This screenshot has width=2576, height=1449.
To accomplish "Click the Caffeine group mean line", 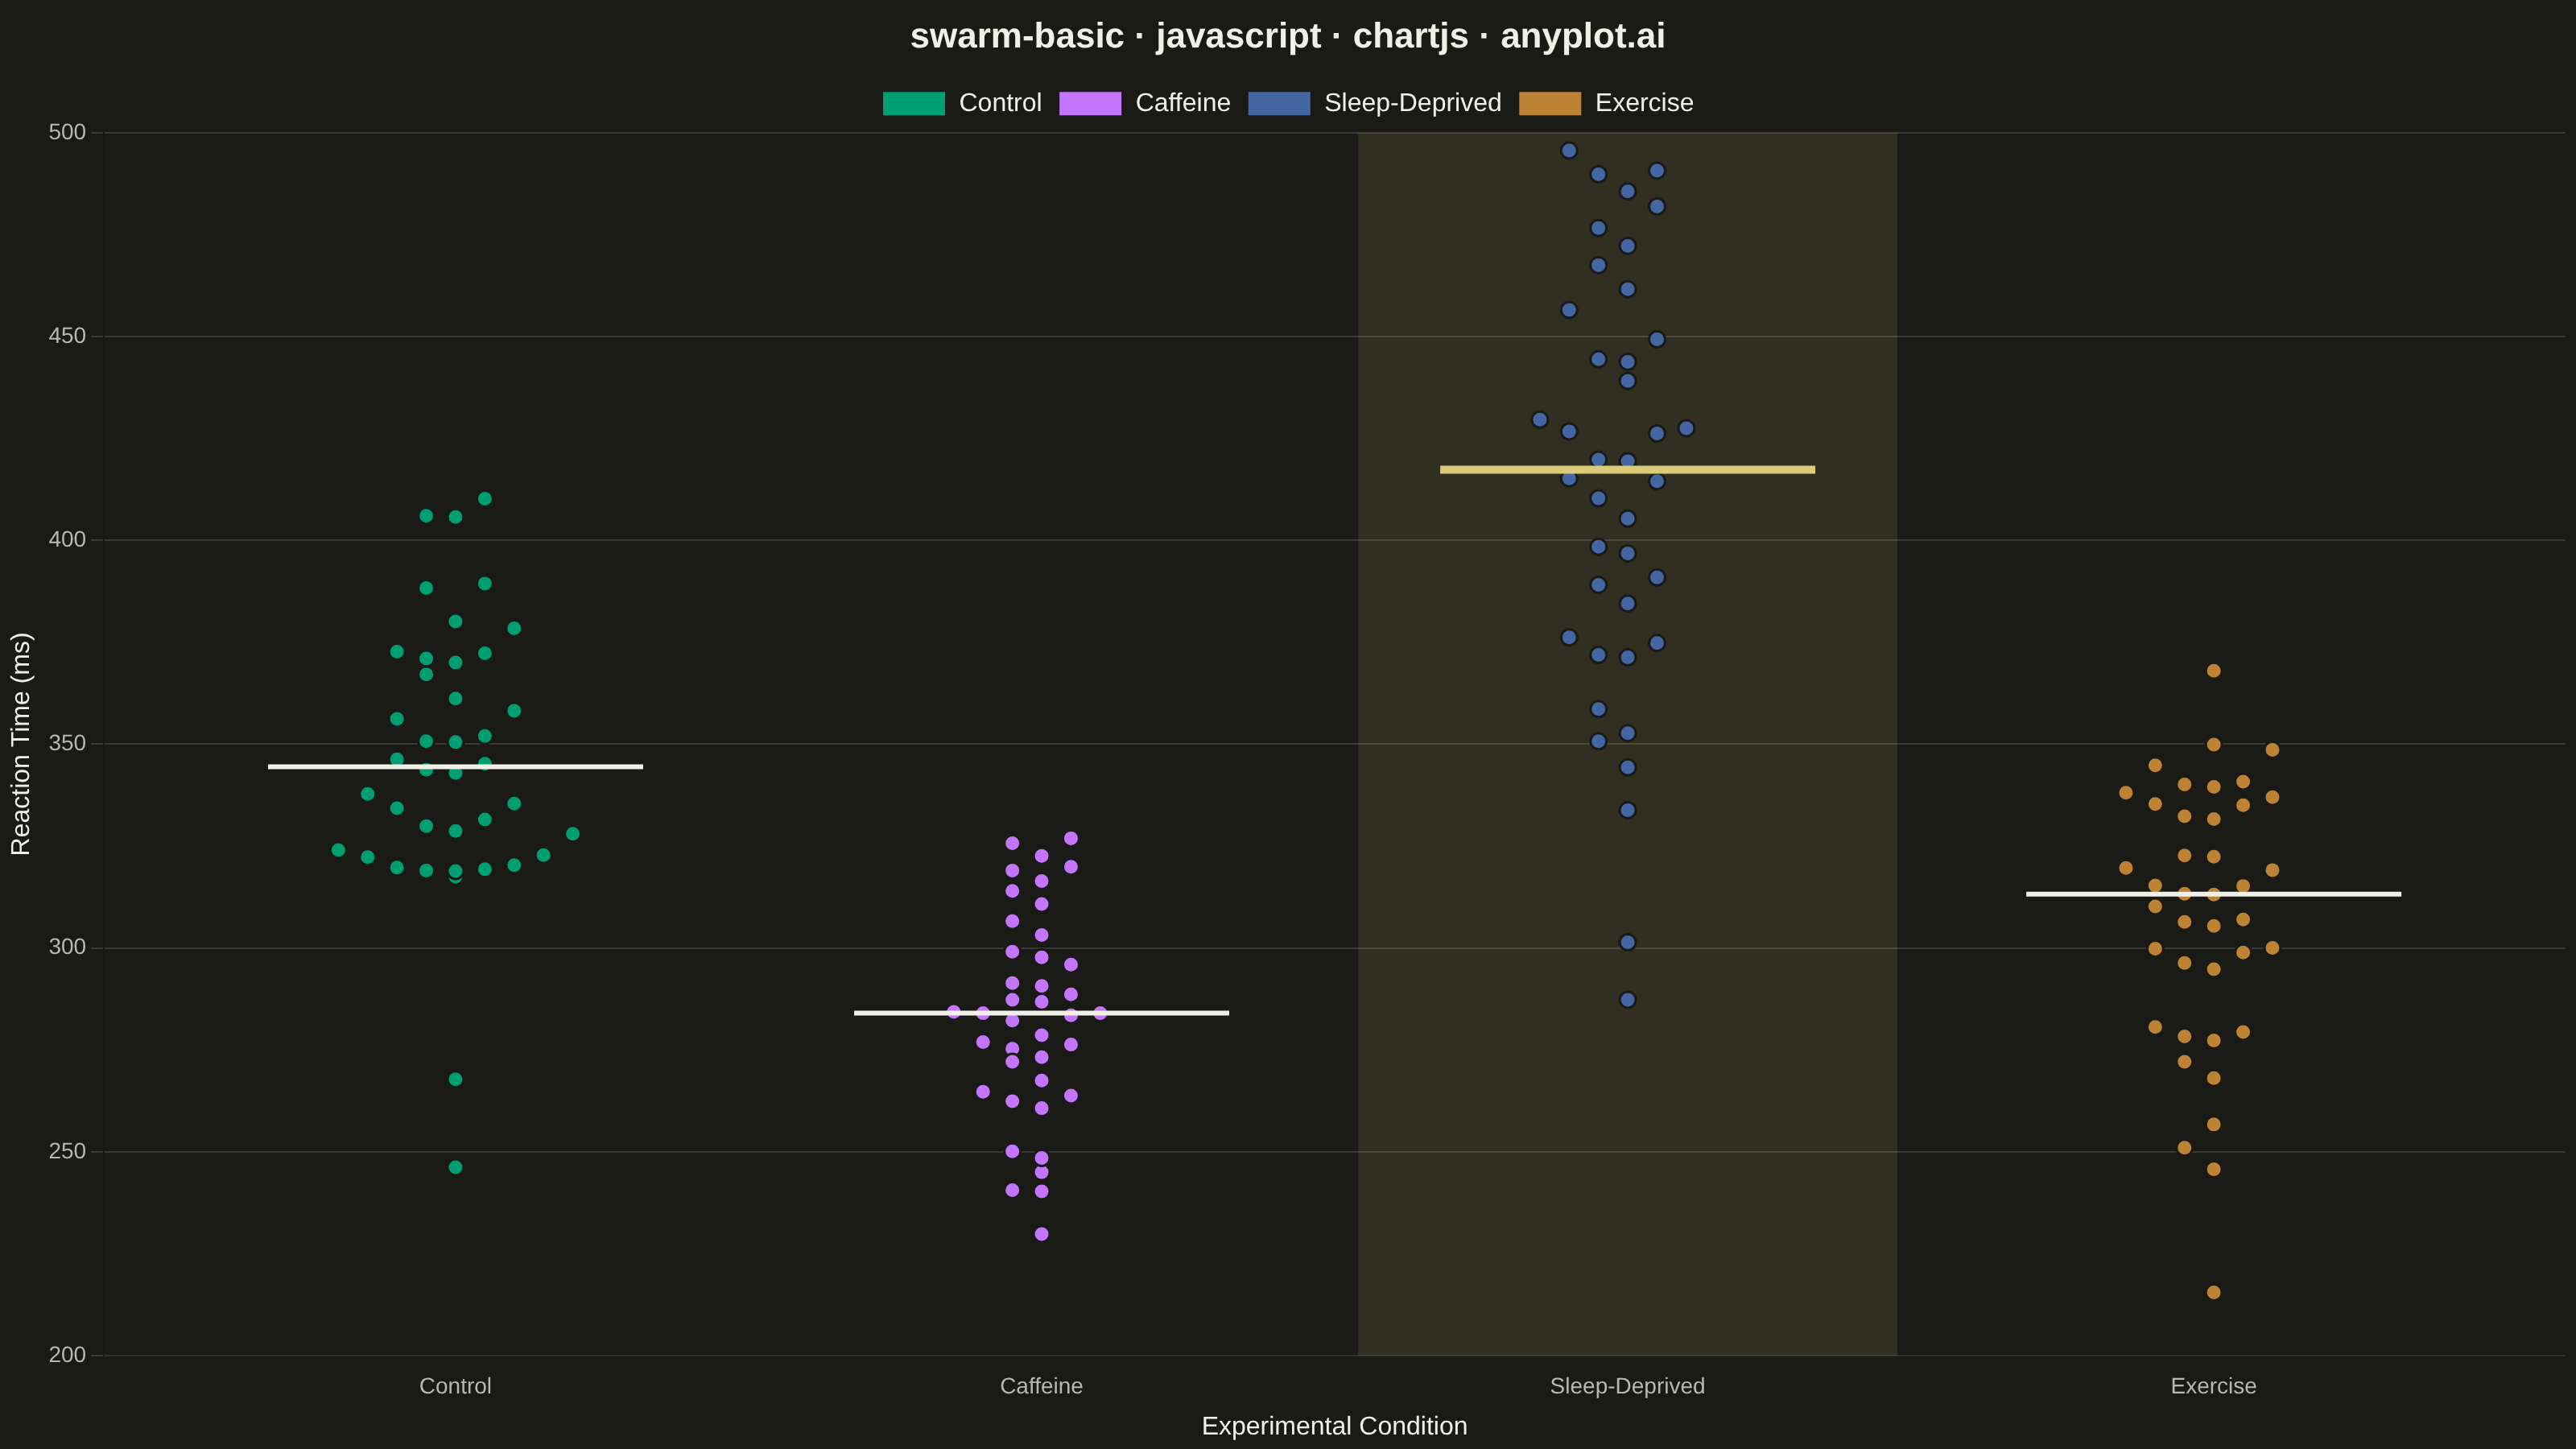I will pos(1041,1013).
